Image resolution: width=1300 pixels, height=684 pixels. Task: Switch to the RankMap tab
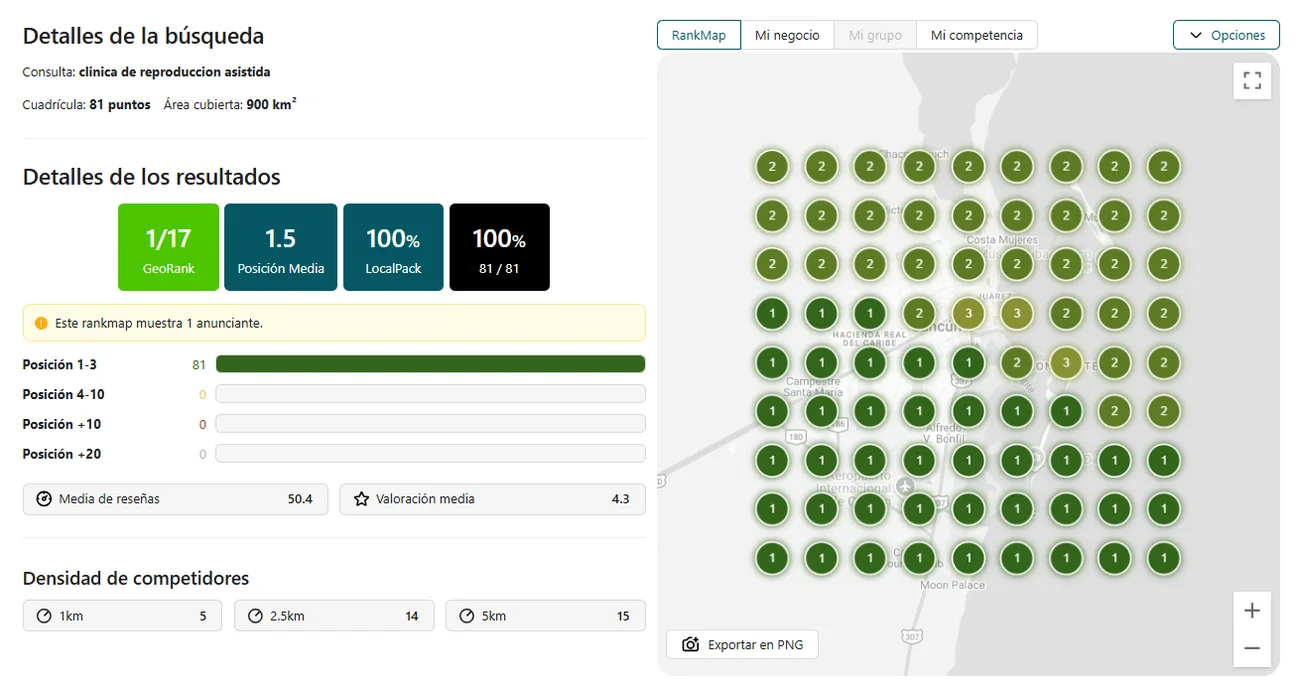pos(698,35)
